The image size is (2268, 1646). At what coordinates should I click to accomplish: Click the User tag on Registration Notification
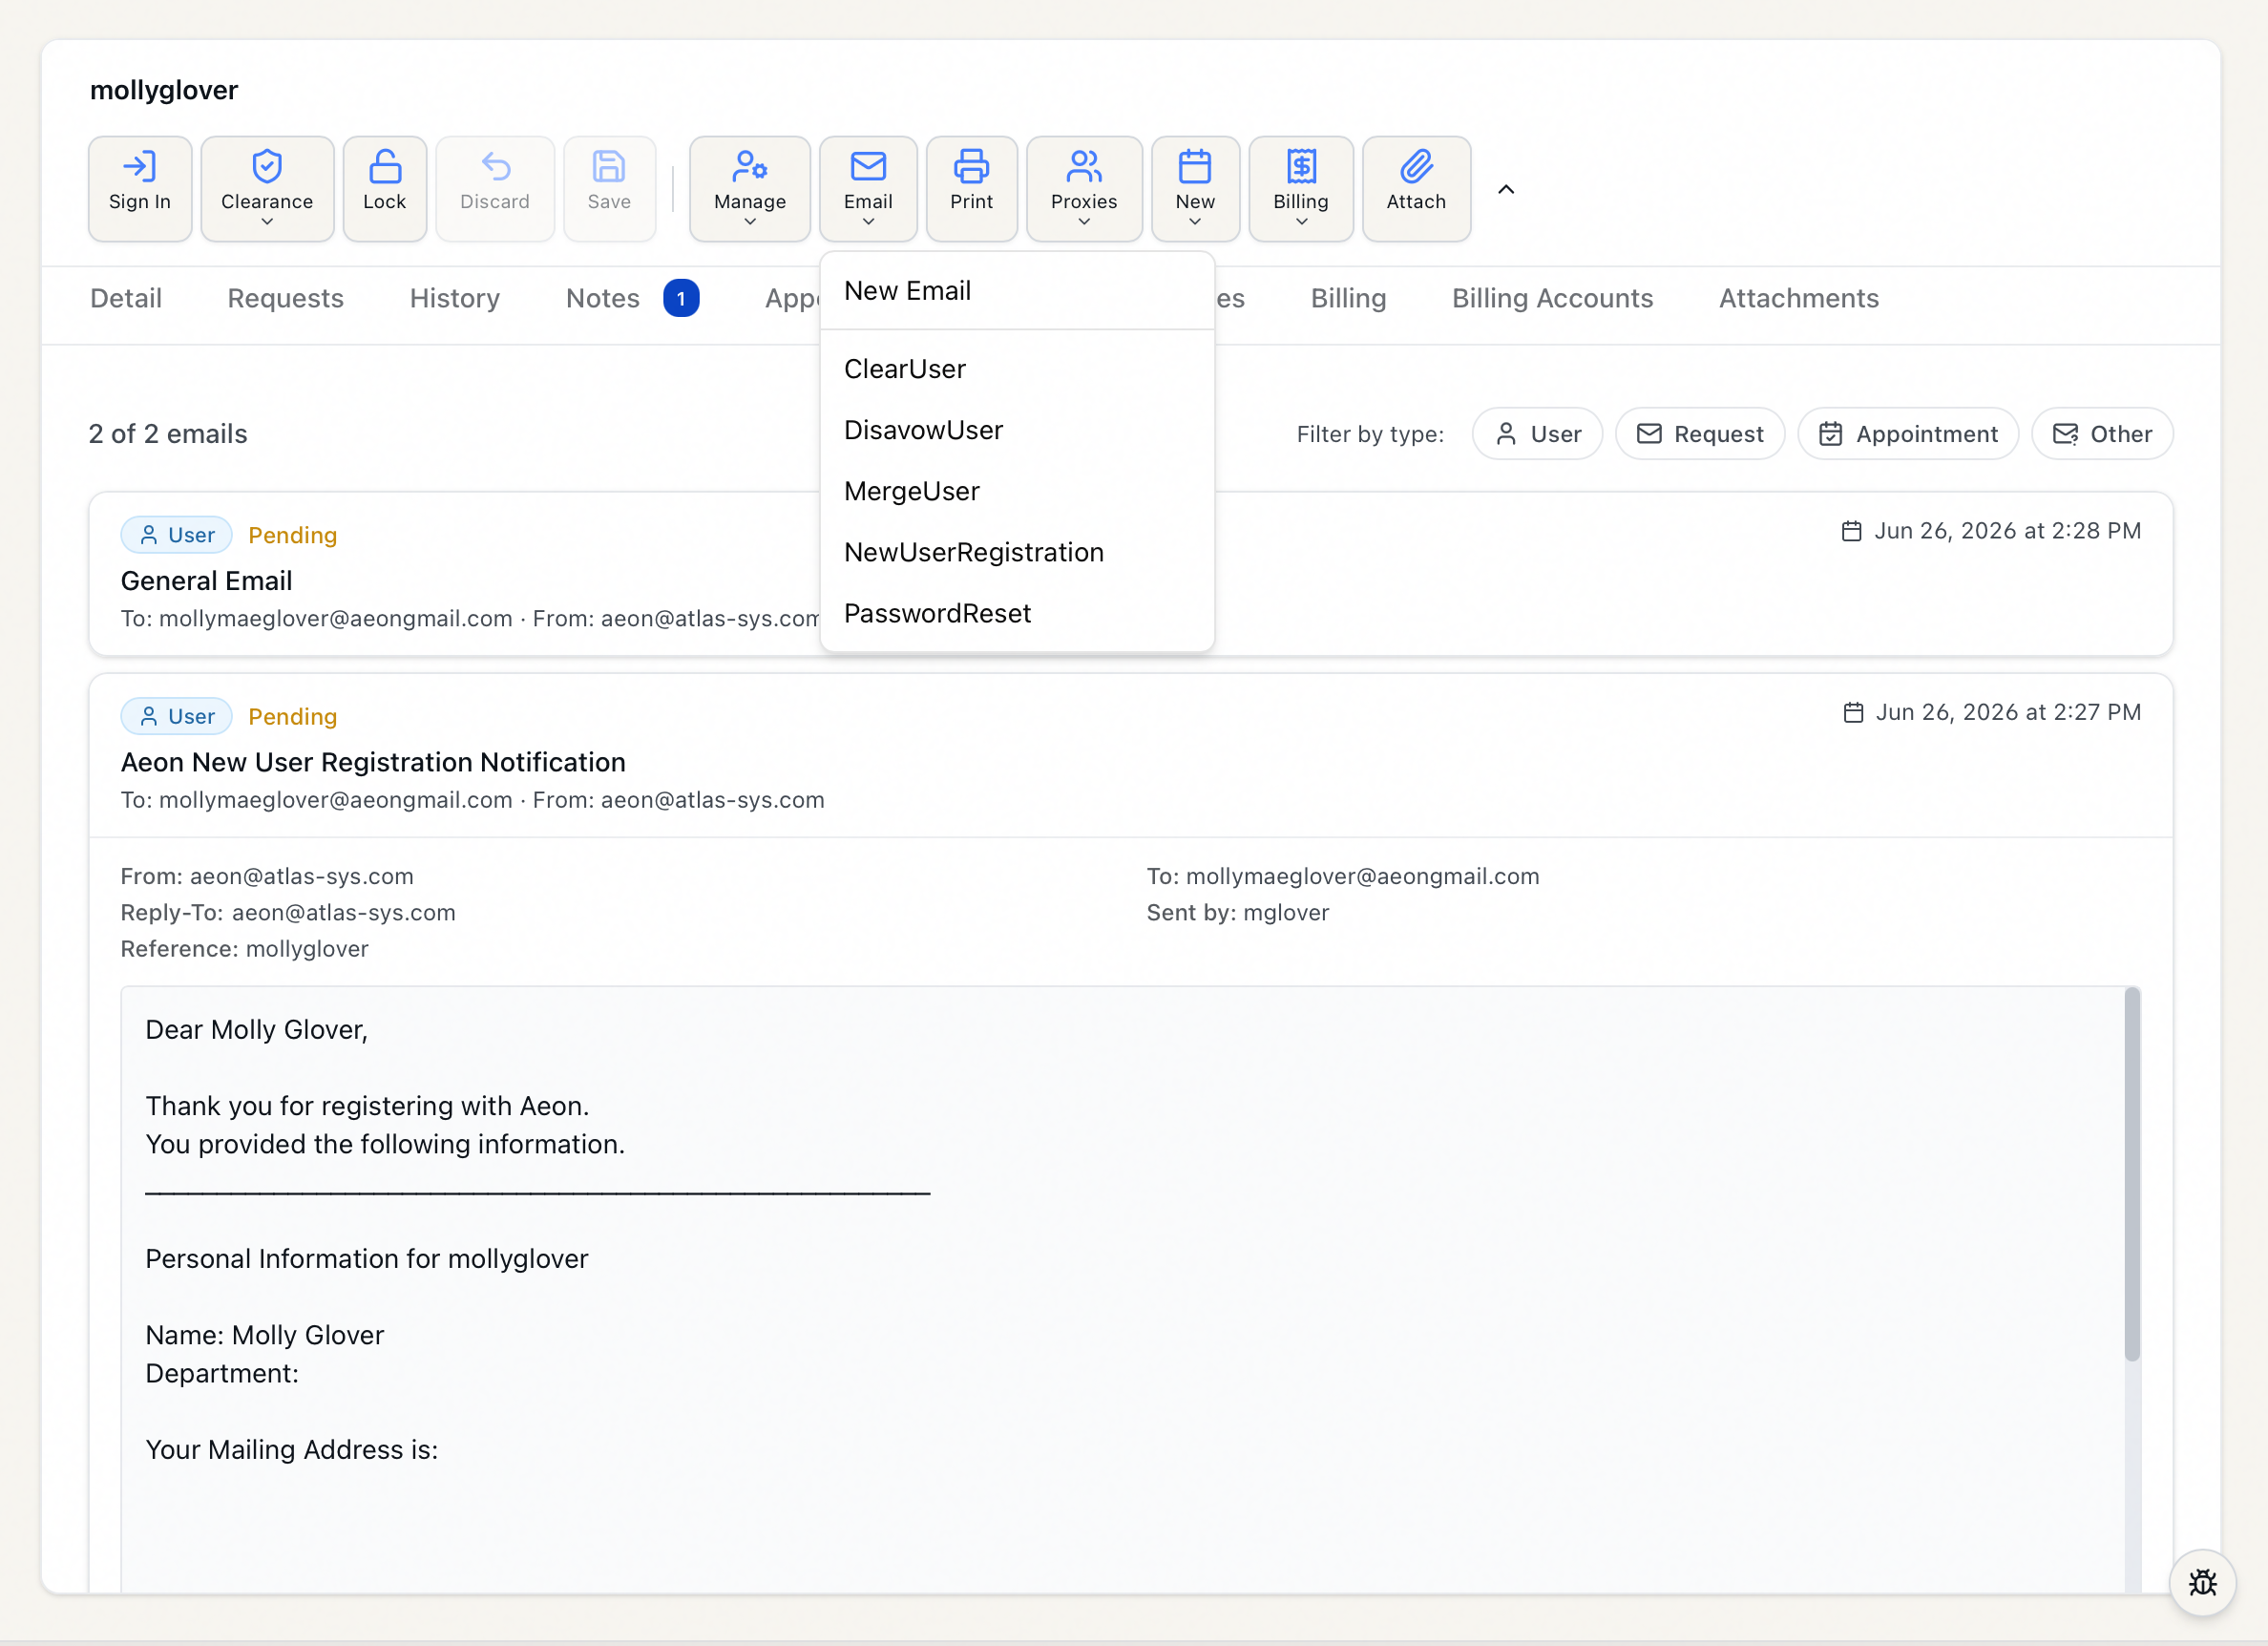177,716
